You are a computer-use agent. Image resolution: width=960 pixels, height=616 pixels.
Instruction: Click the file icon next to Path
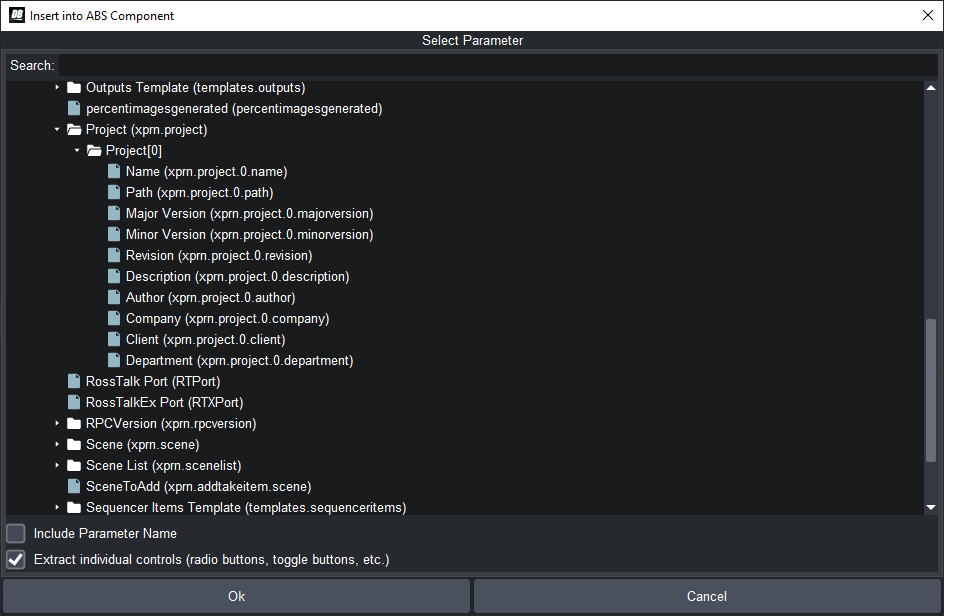pos(114,192)
